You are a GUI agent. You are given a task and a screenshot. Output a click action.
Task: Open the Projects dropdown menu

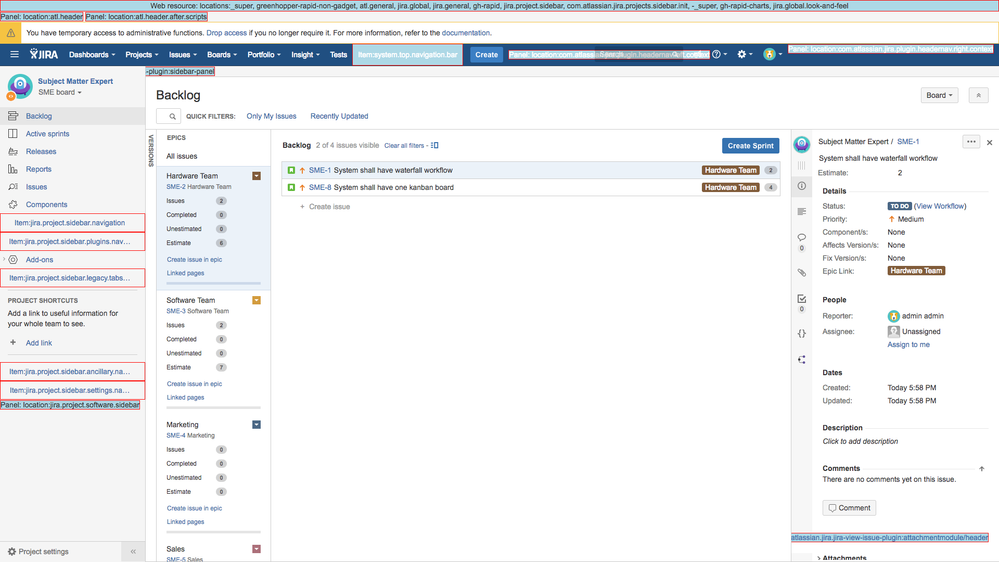(x=142, y=55)
